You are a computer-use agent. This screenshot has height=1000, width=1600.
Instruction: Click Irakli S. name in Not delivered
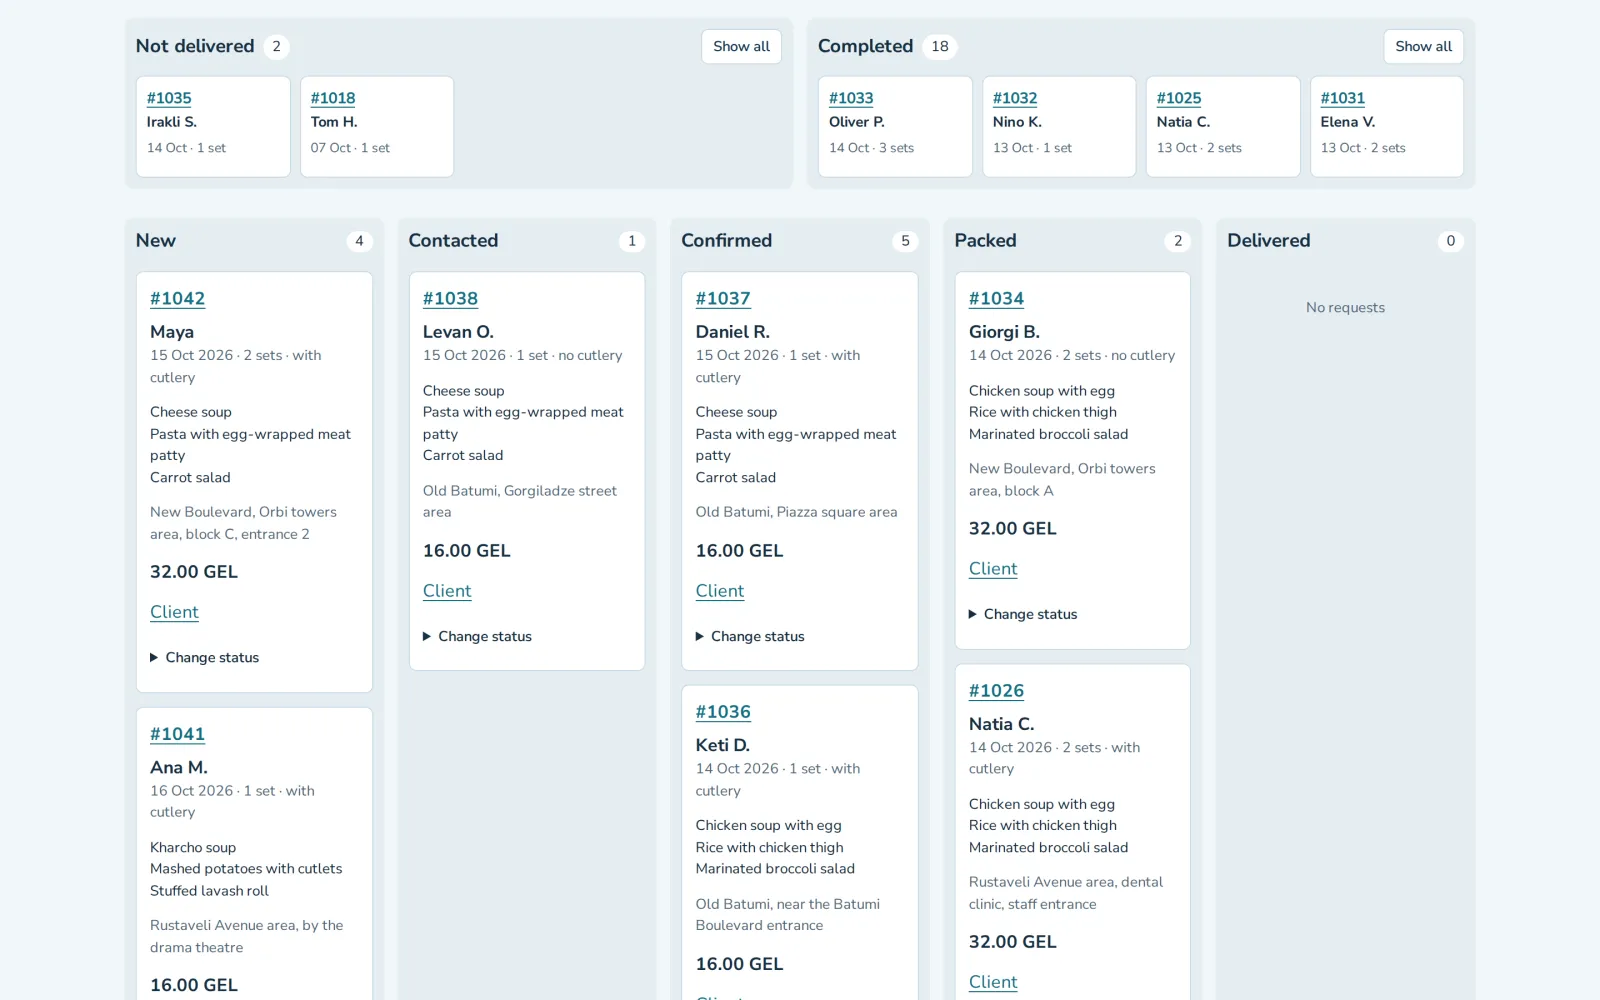click(x=172, y=122)
